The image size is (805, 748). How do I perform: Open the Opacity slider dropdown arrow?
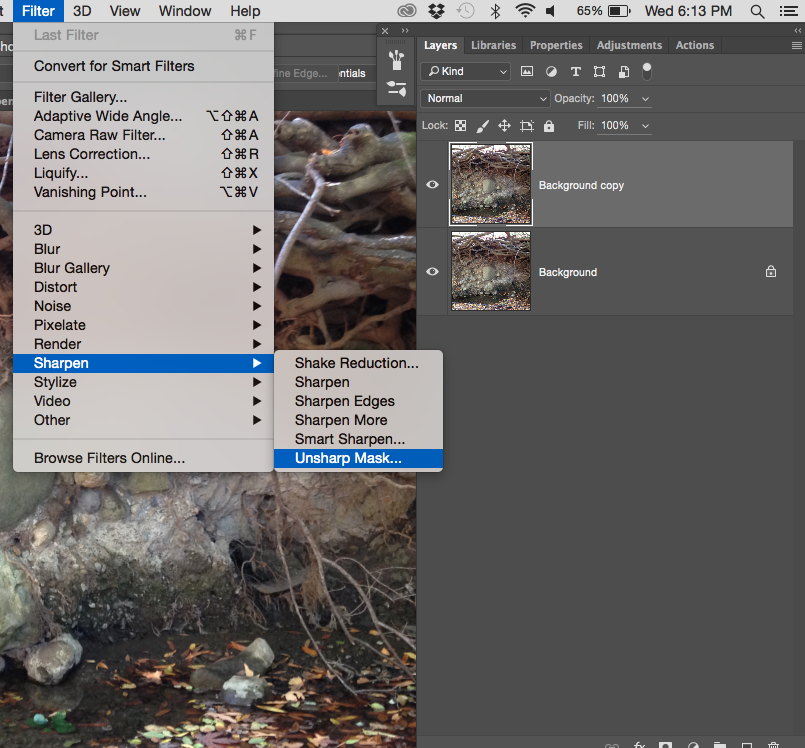[645, 99]
